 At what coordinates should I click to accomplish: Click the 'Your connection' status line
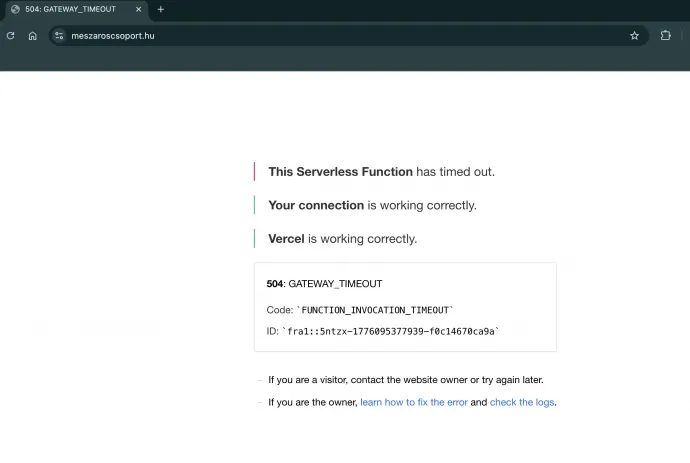372,205
